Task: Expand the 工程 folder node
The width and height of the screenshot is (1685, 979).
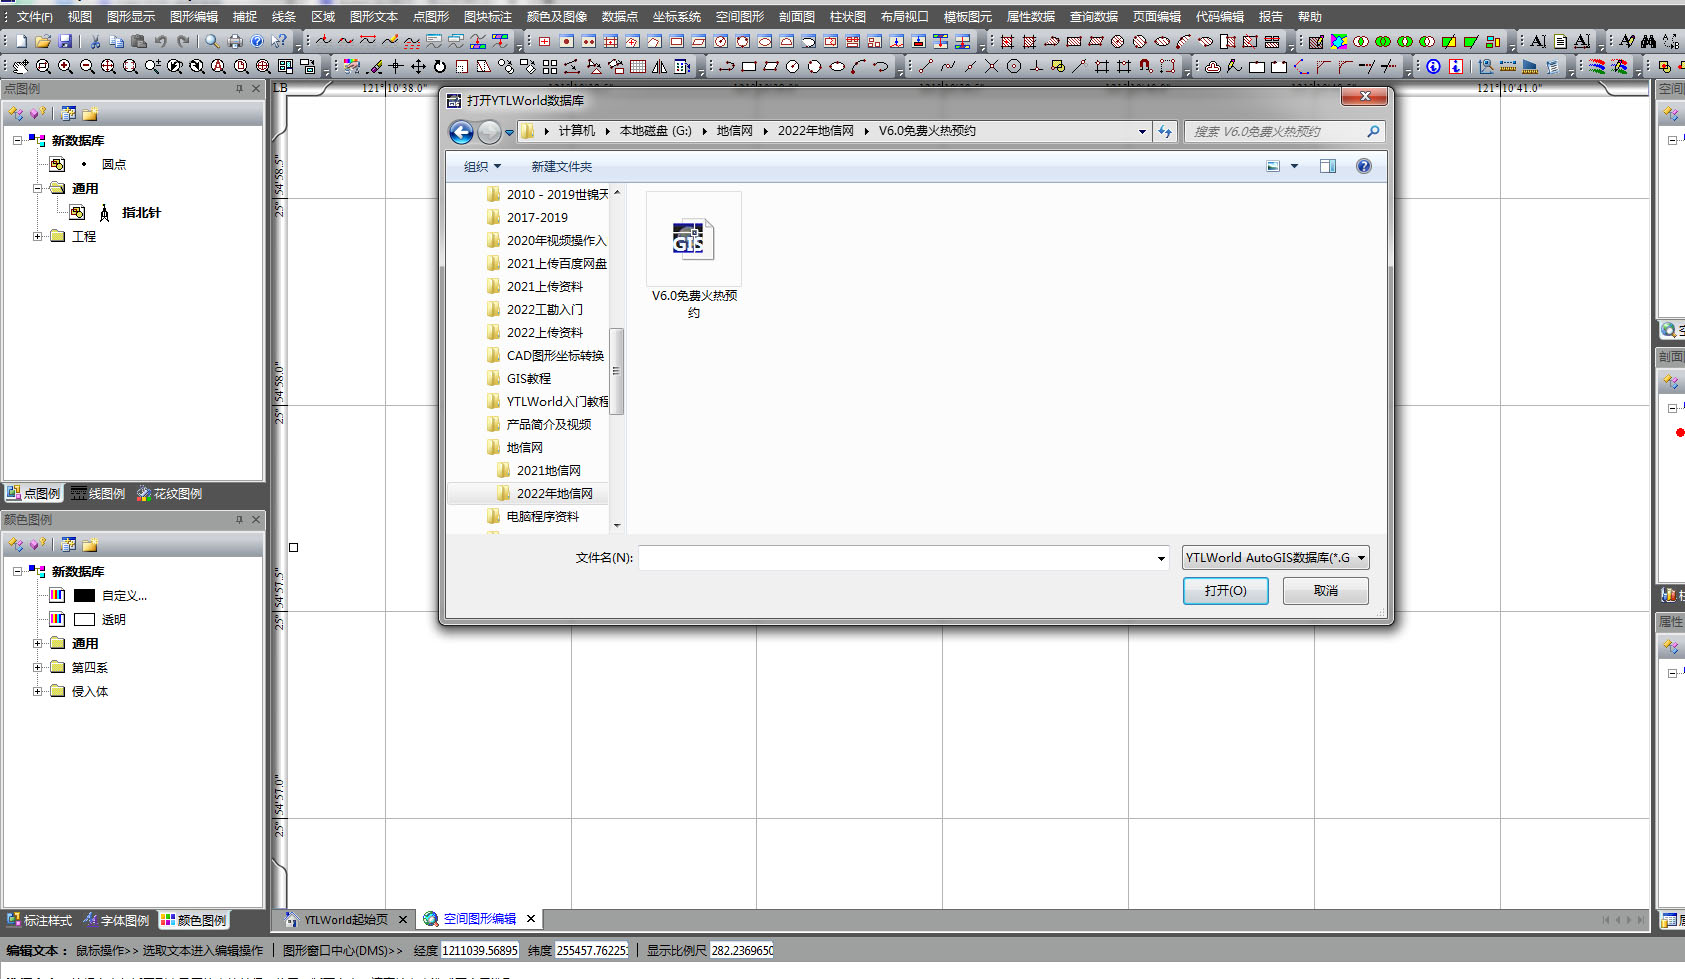Action: 37,236
